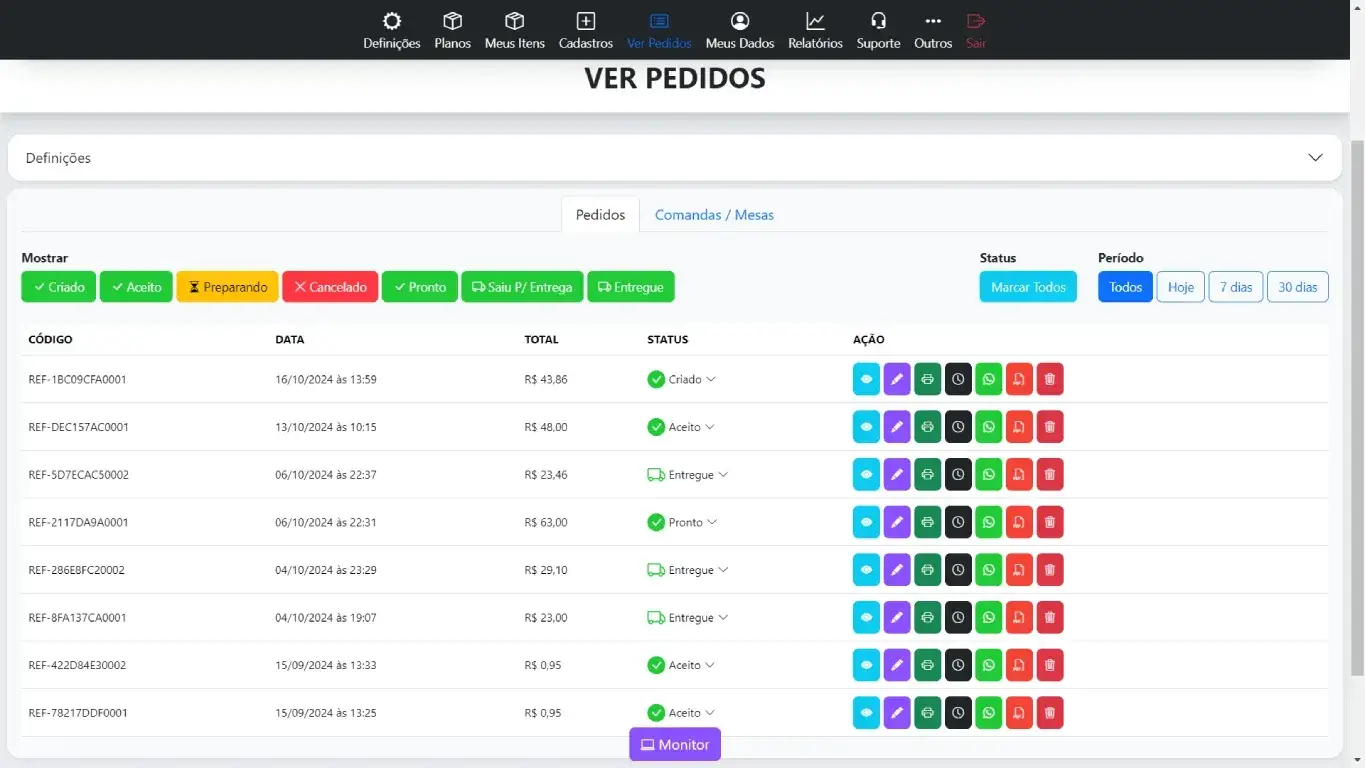Click the trash icon for order REF-422D84E30002
The image size is (1365, 768).
[x=1049, y=665]
